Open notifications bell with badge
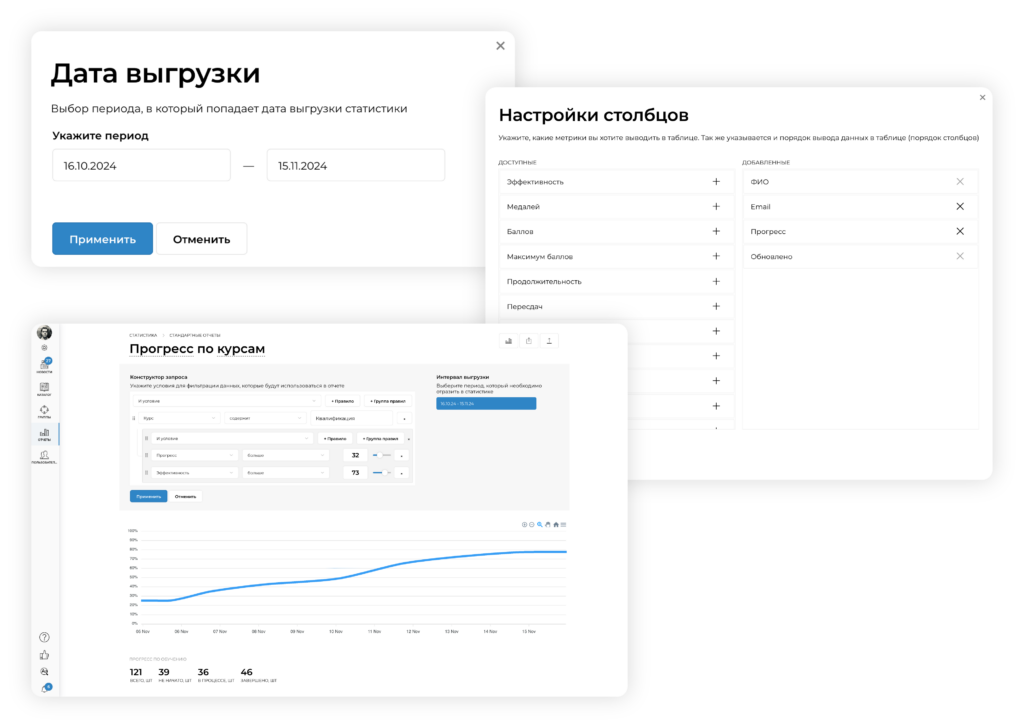Screen dimensions: 1024x728 [x=46, y=688]
